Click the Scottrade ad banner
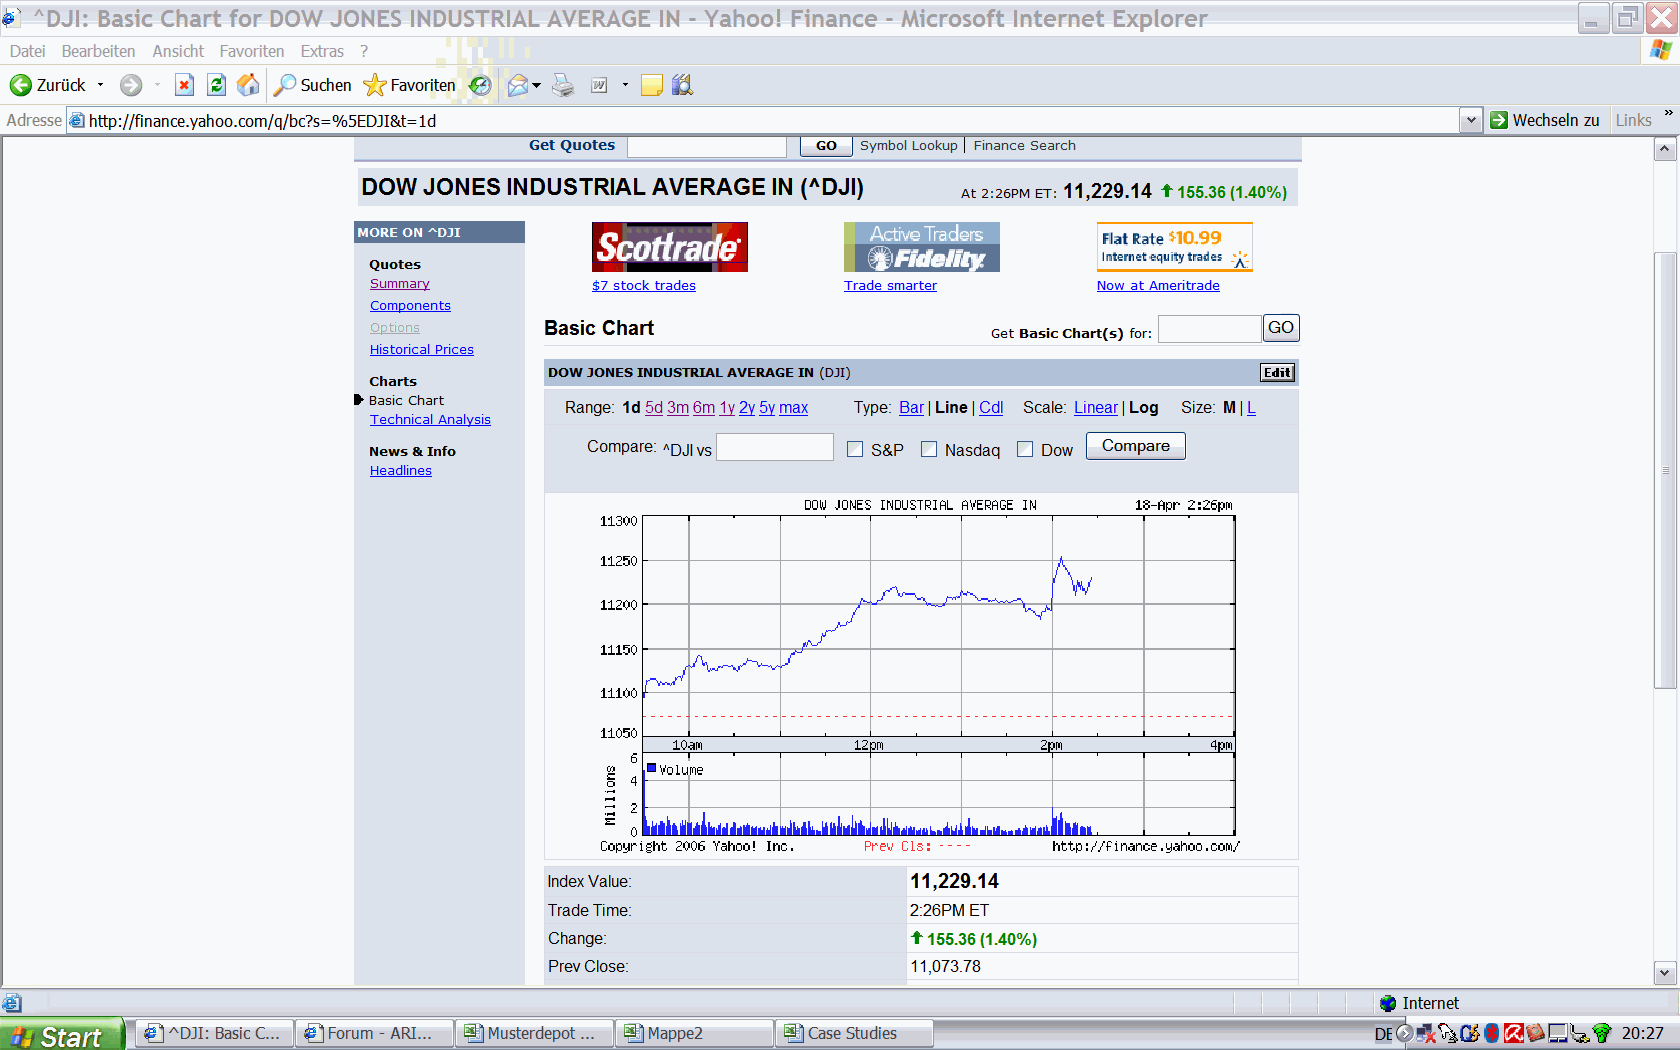Viewport: 1680px width, 1050px height. click(x=670, y=247)
